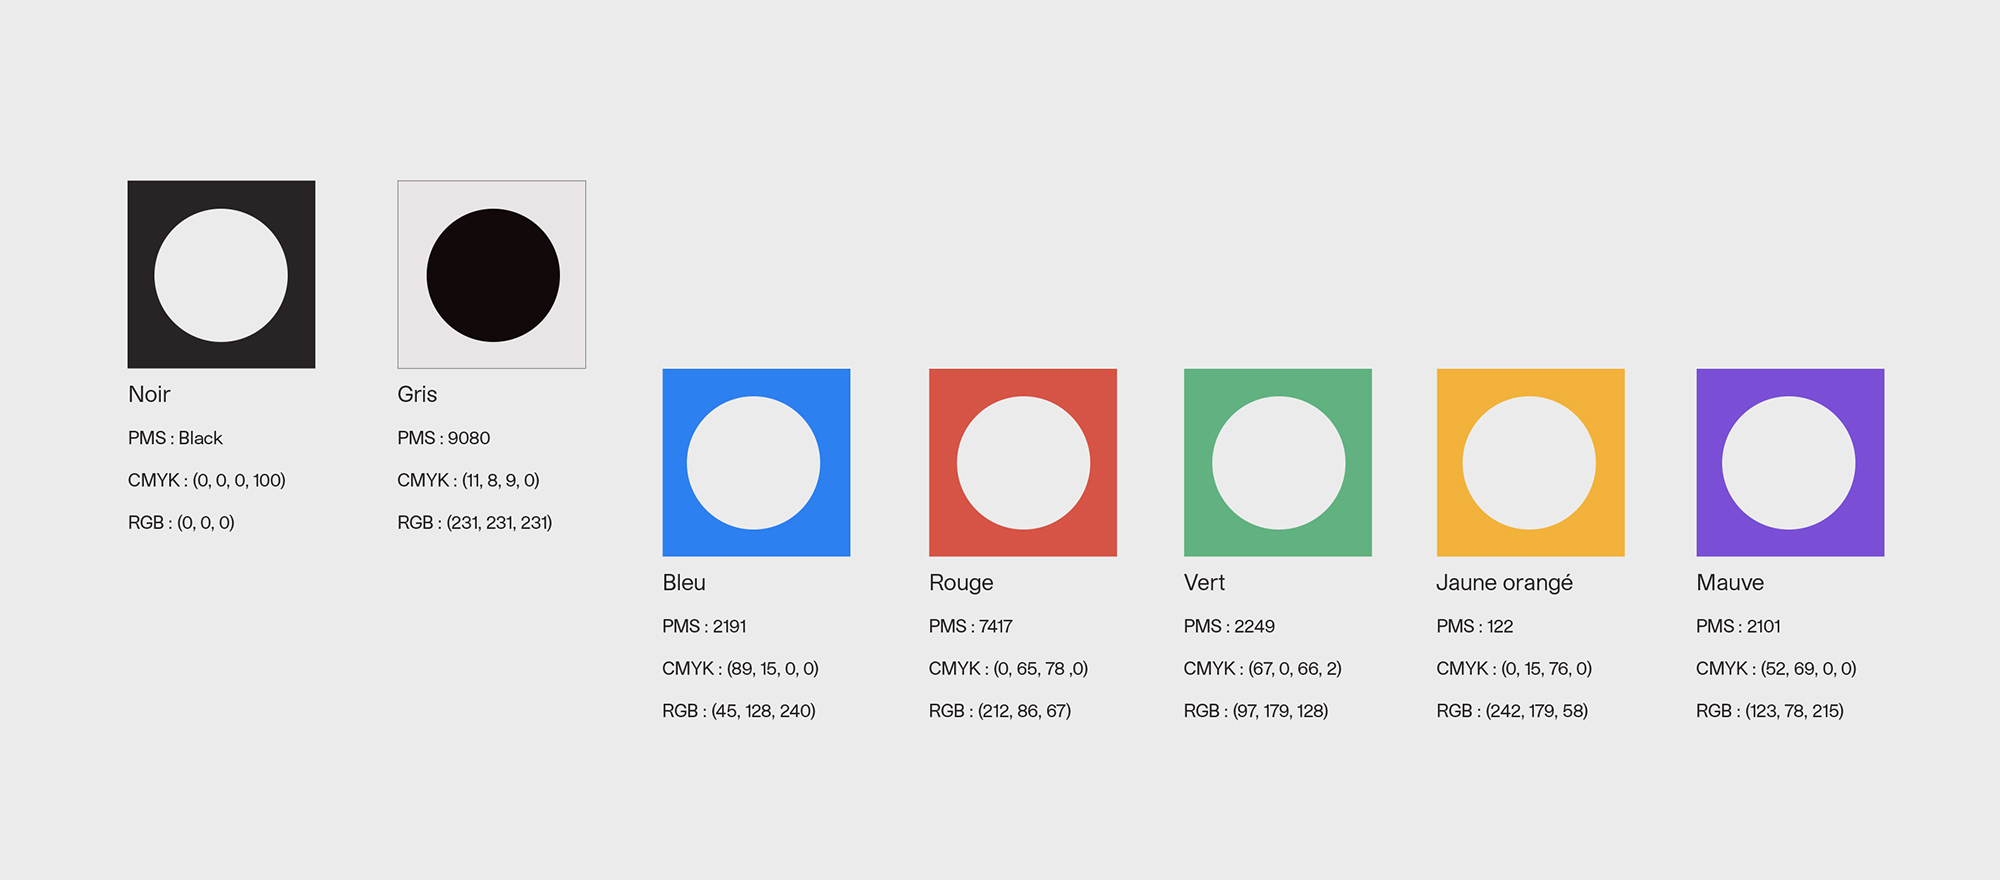Pick the purple Mauve color swatch
The image size is (2000, 880).
pyautogui.click(x=1790, y=462)
